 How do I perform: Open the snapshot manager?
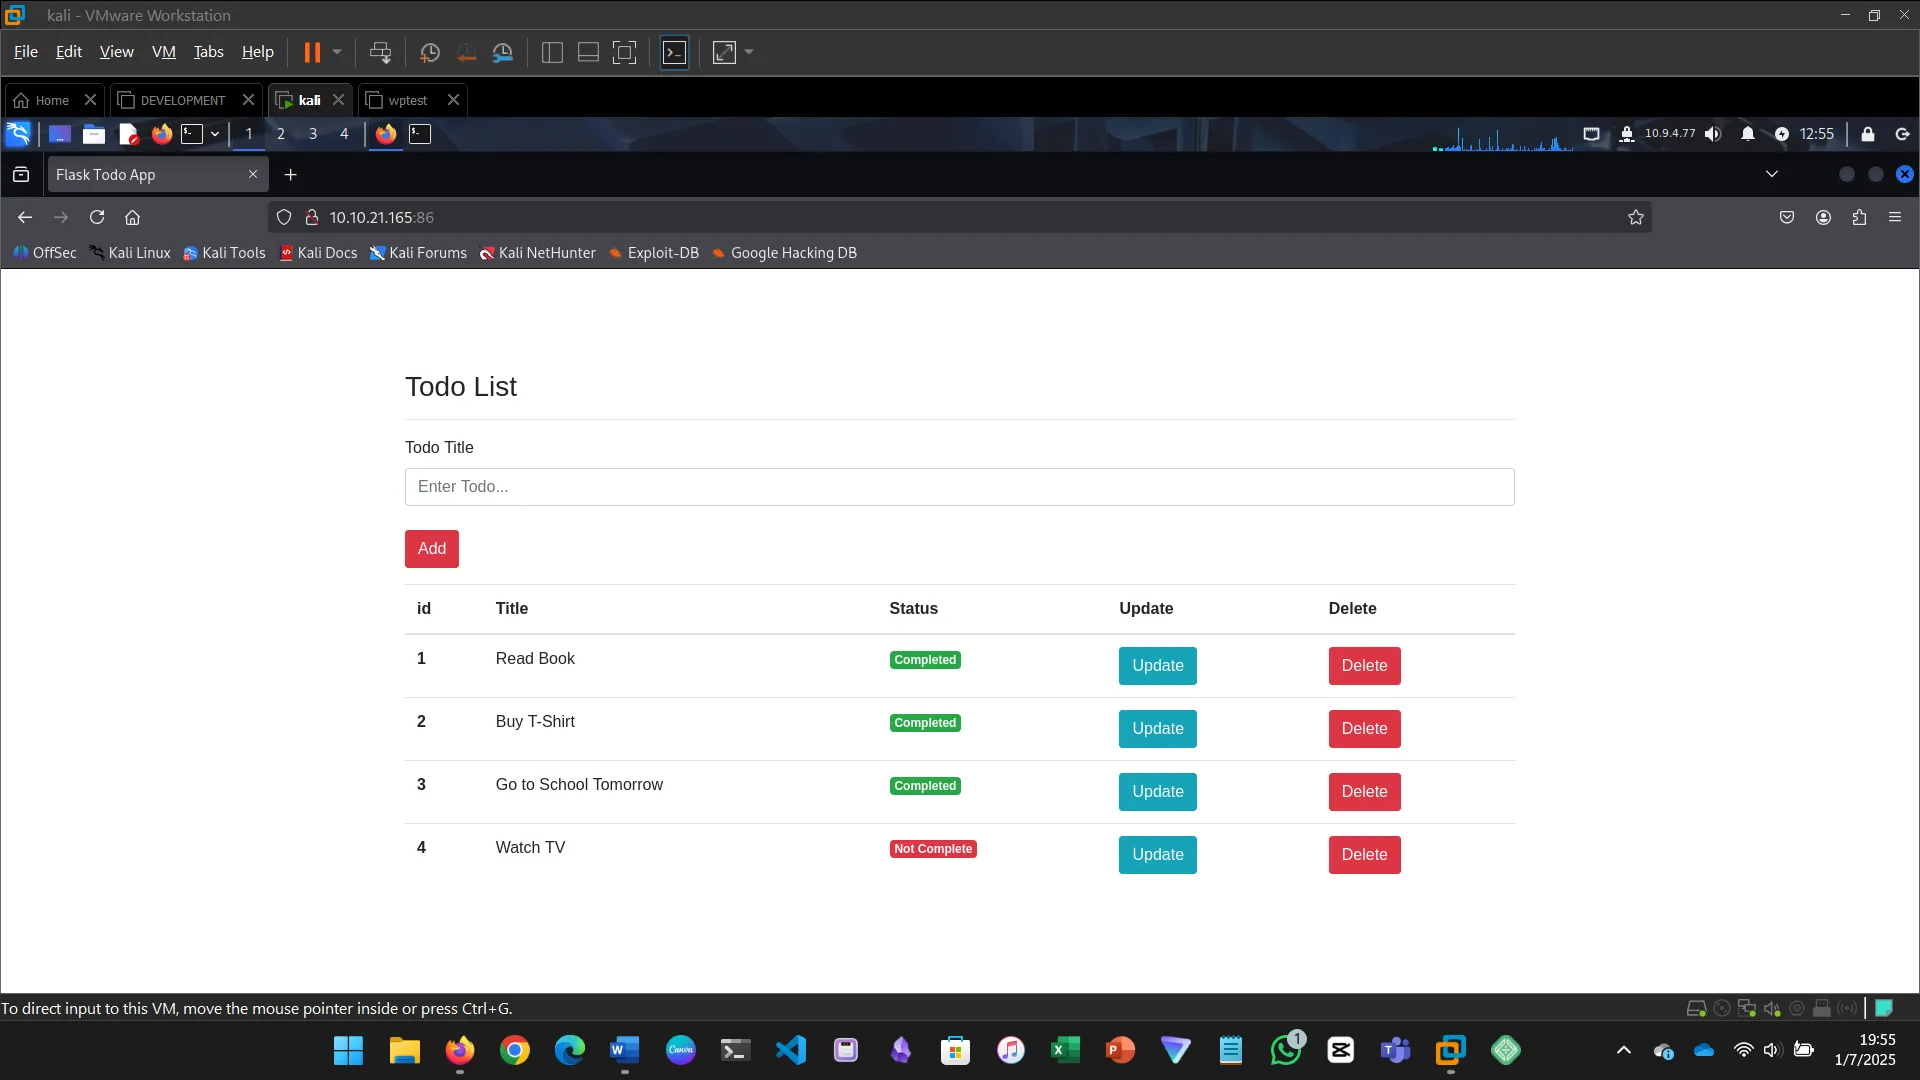[x=503, y=52]
